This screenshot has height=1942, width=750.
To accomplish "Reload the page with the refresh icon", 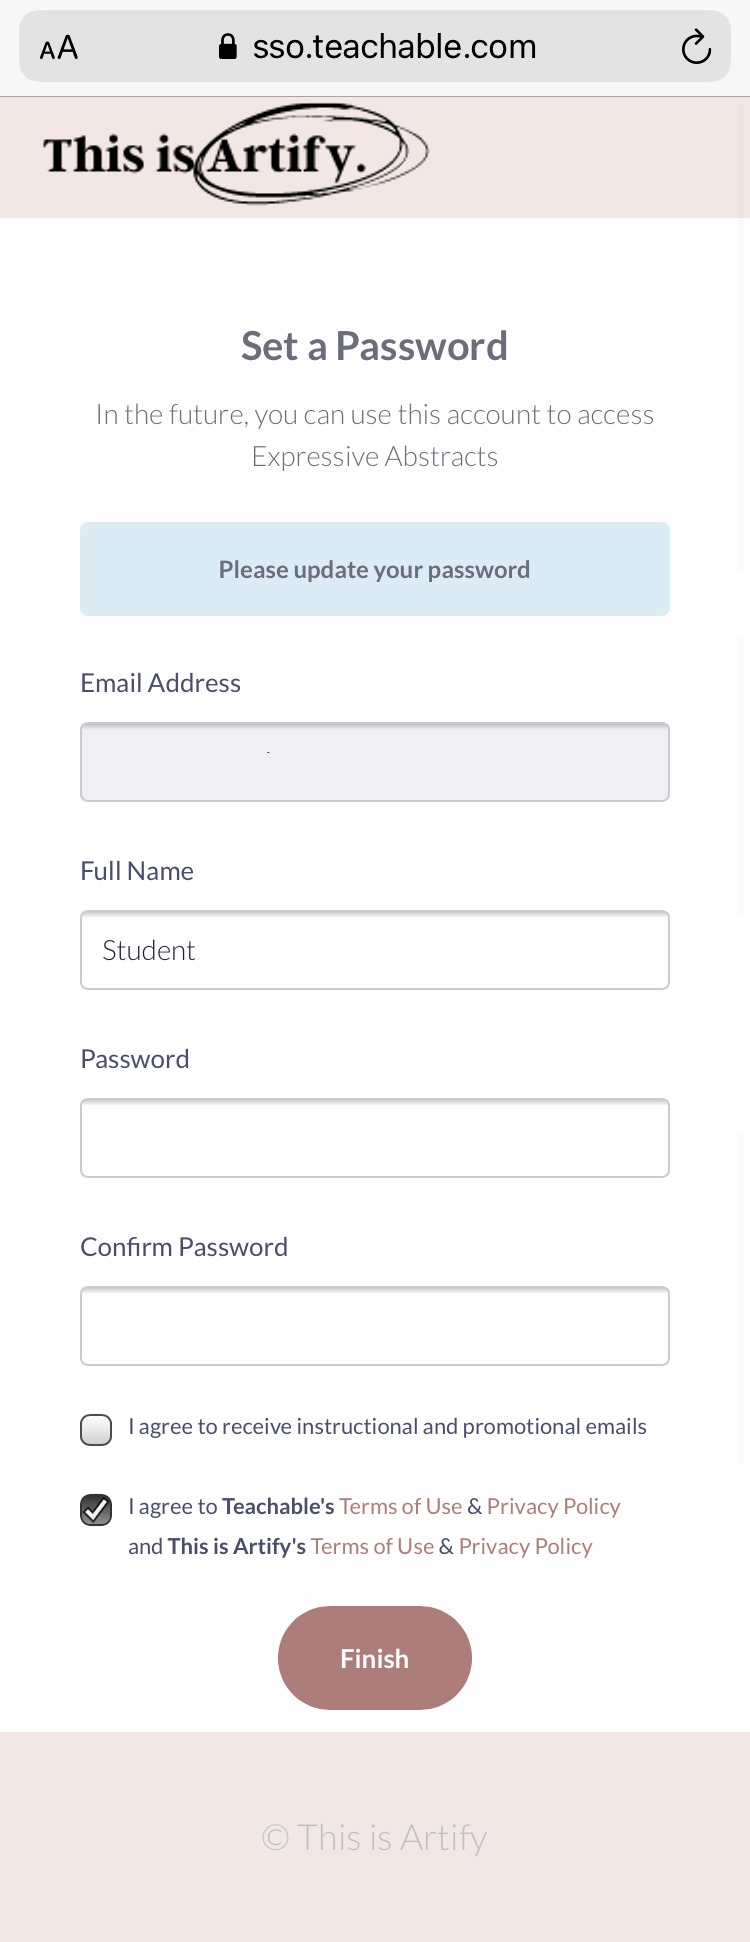I will click(x=696, y=47).
